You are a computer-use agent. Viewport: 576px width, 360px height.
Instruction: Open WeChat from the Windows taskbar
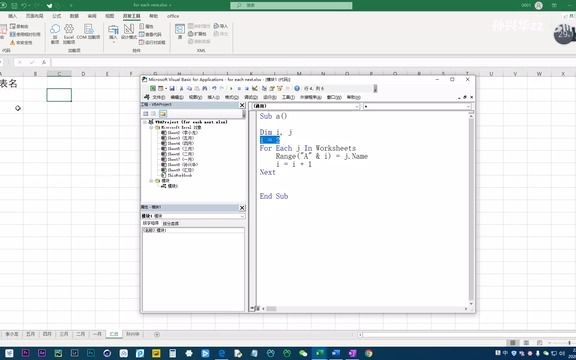(303, 353)
